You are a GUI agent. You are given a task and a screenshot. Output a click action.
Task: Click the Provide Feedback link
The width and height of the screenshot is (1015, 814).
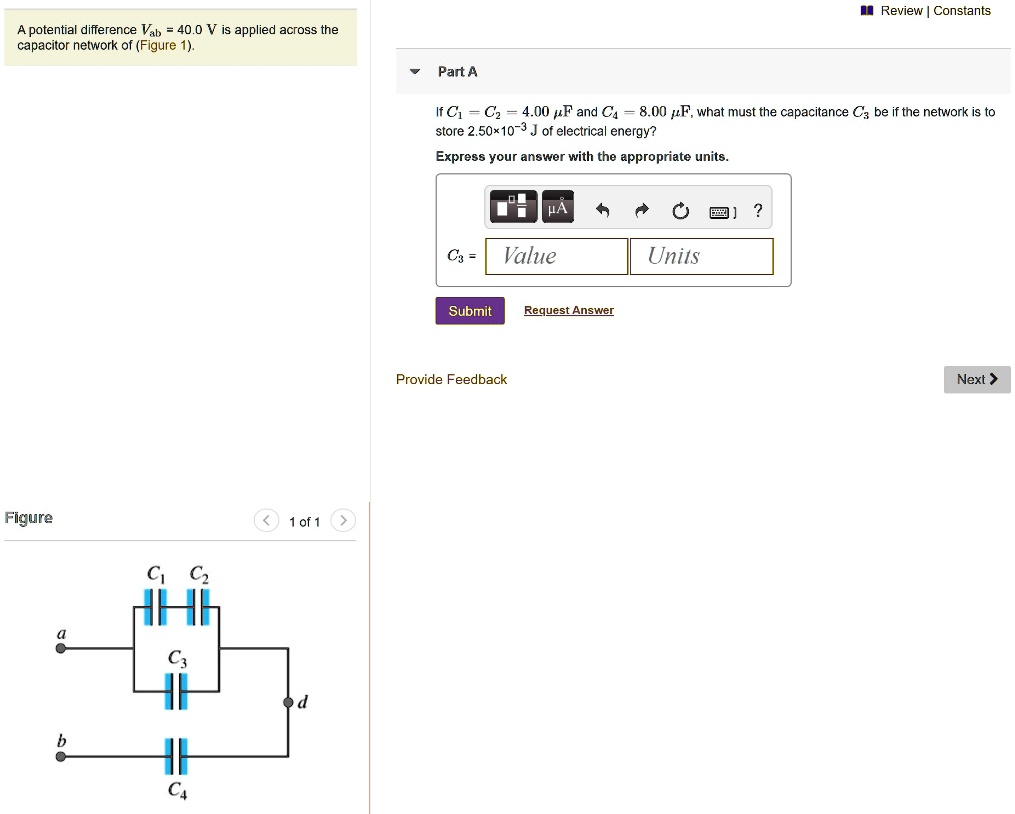click(451, 379)
